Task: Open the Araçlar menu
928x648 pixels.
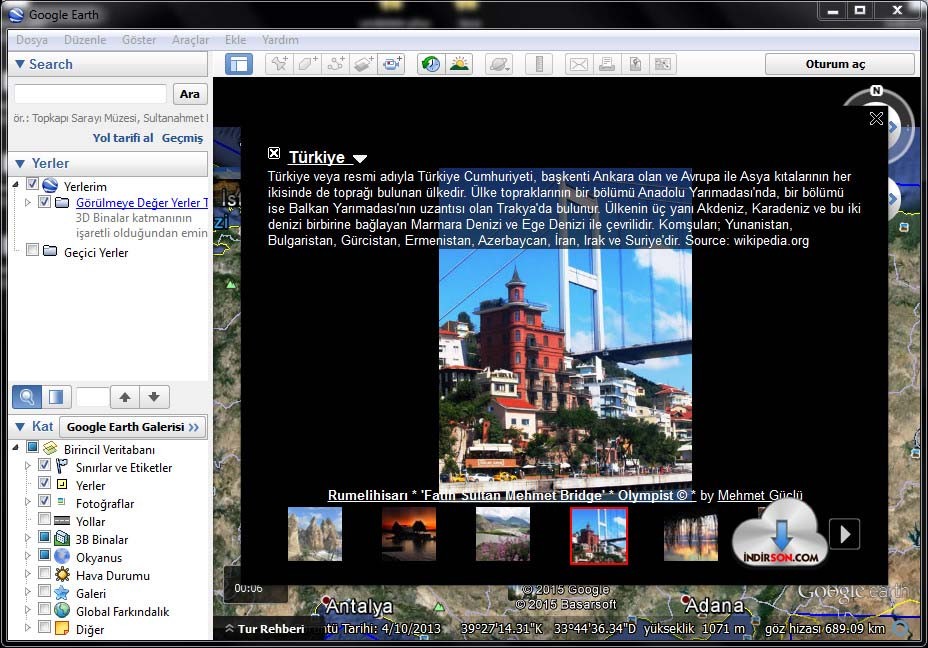Action: (x=191, y=40)
